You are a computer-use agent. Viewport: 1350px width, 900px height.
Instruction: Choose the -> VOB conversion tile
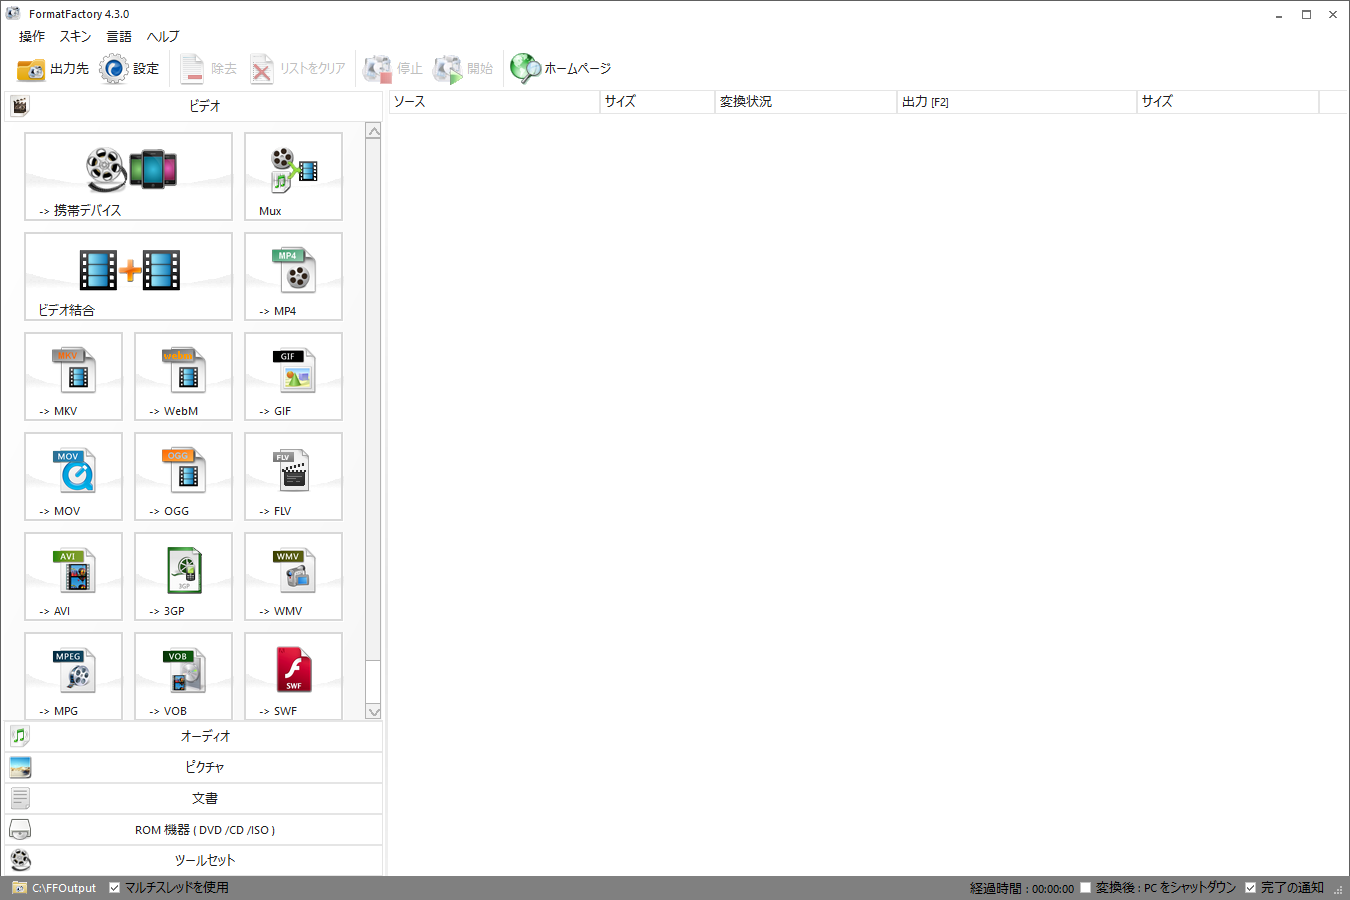pyautogui.click(x=183, y=676)
